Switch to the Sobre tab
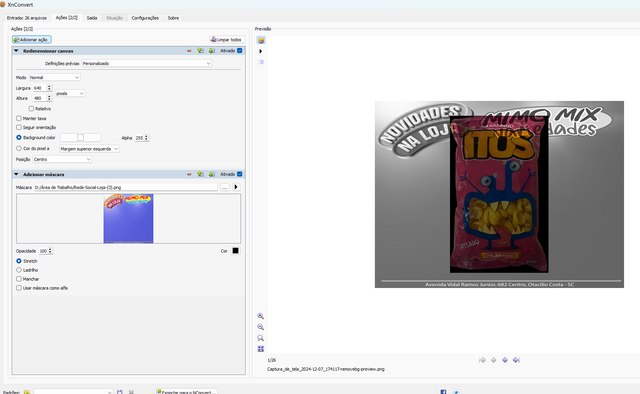This screenshot has width=640, height=394. 173,18
